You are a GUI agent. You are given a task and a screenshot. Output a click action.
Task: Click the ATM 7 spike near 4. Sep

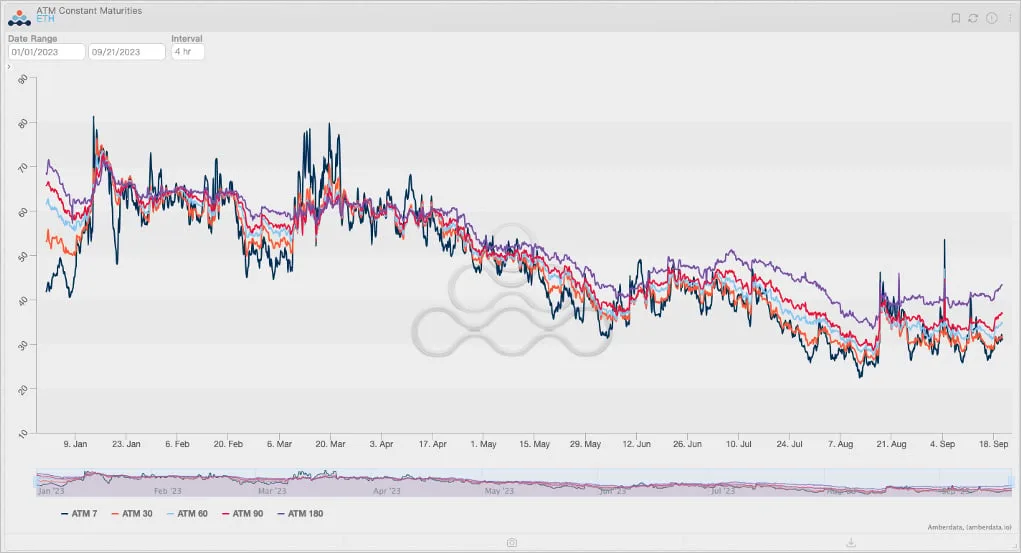[944, 241]
